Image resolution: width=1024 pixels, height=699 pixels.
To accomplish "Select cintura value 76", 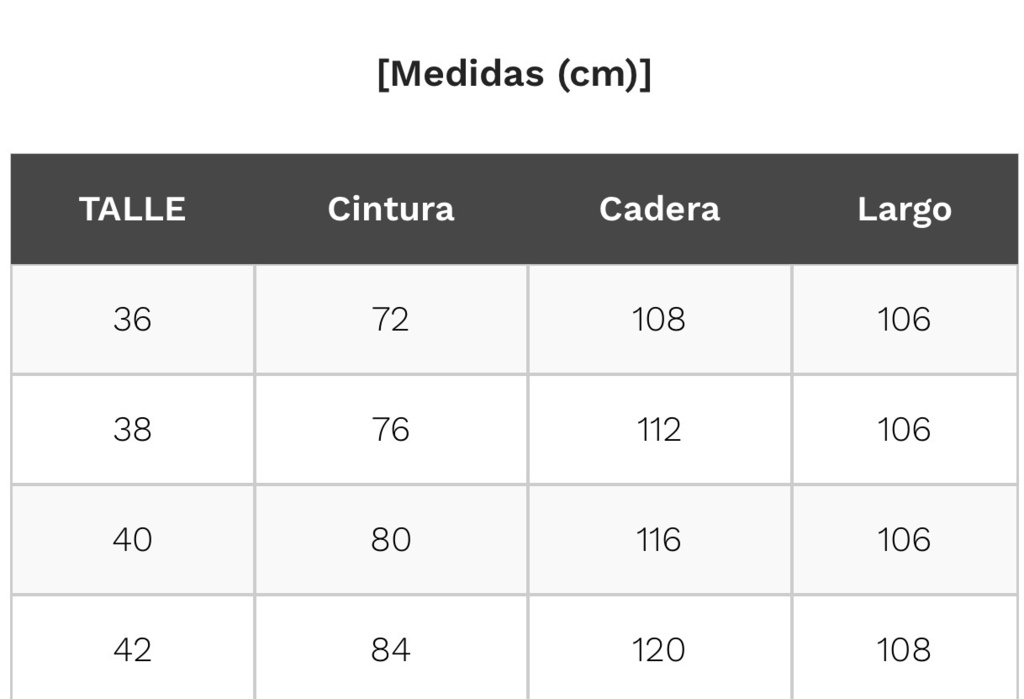I will pos(391,430).
